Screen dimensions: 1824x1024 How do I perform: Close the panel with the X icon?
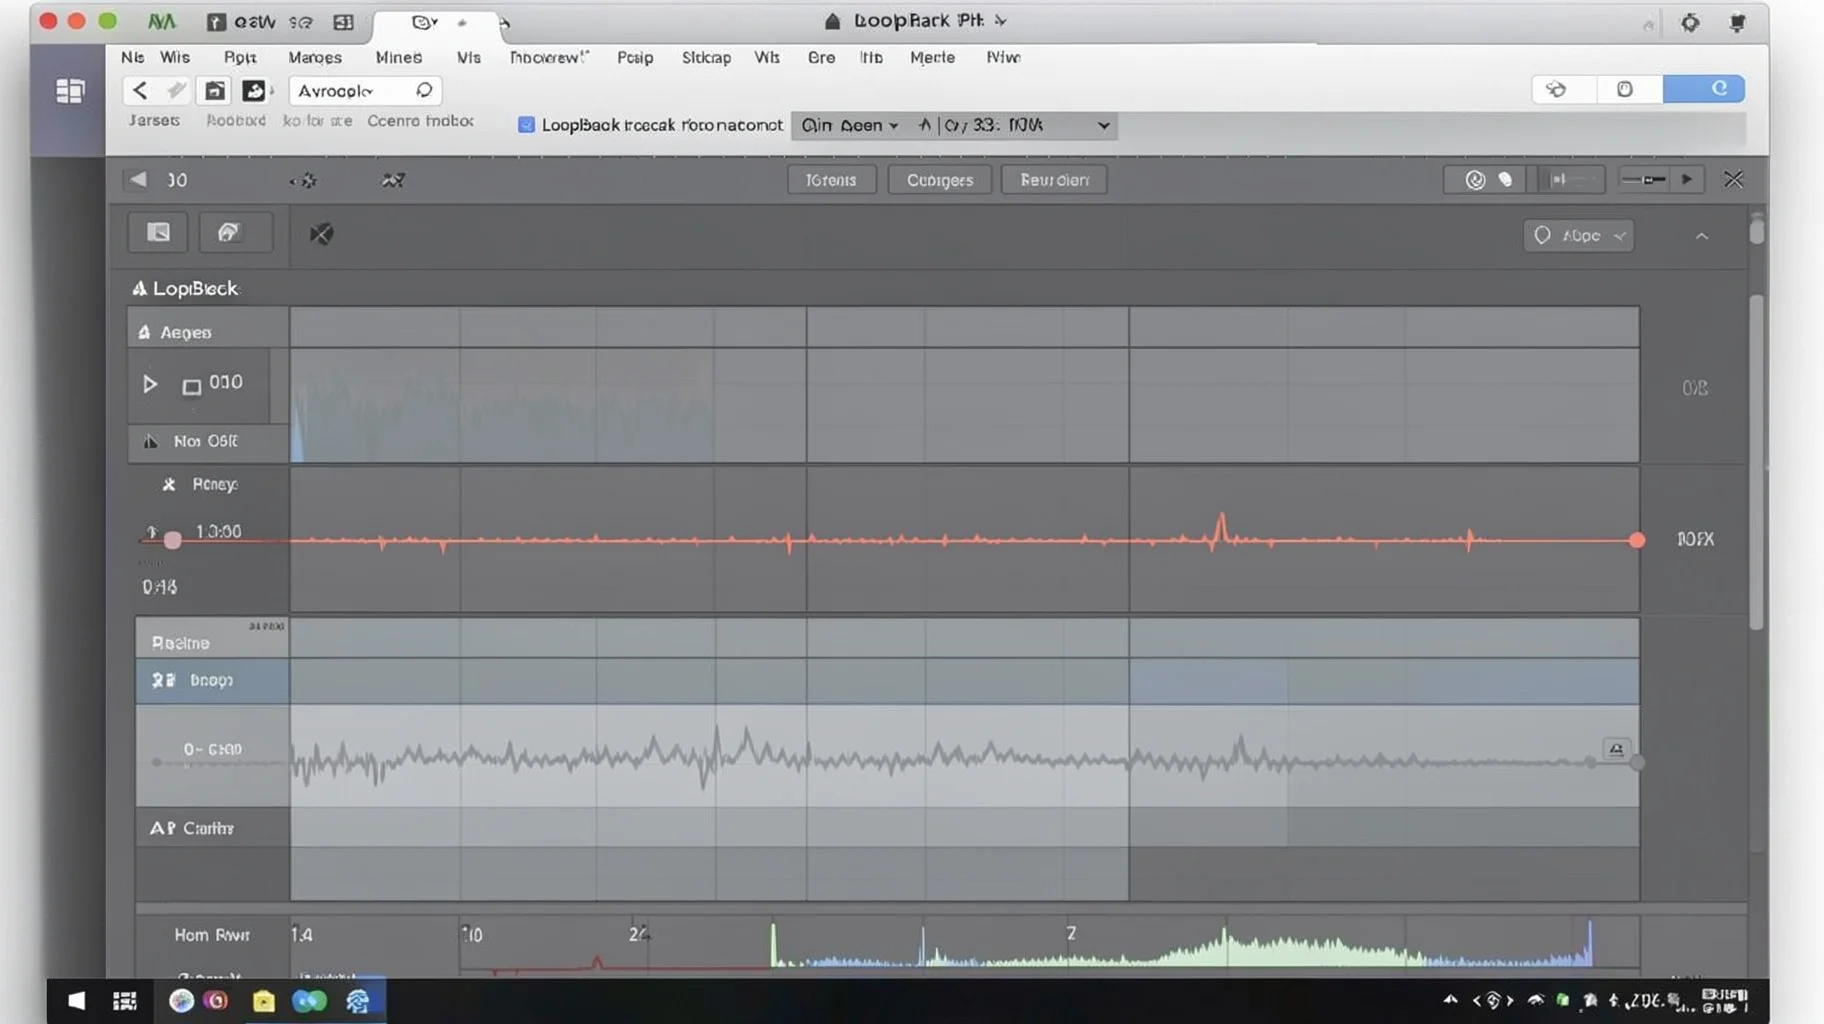[x=1733, y=180]
